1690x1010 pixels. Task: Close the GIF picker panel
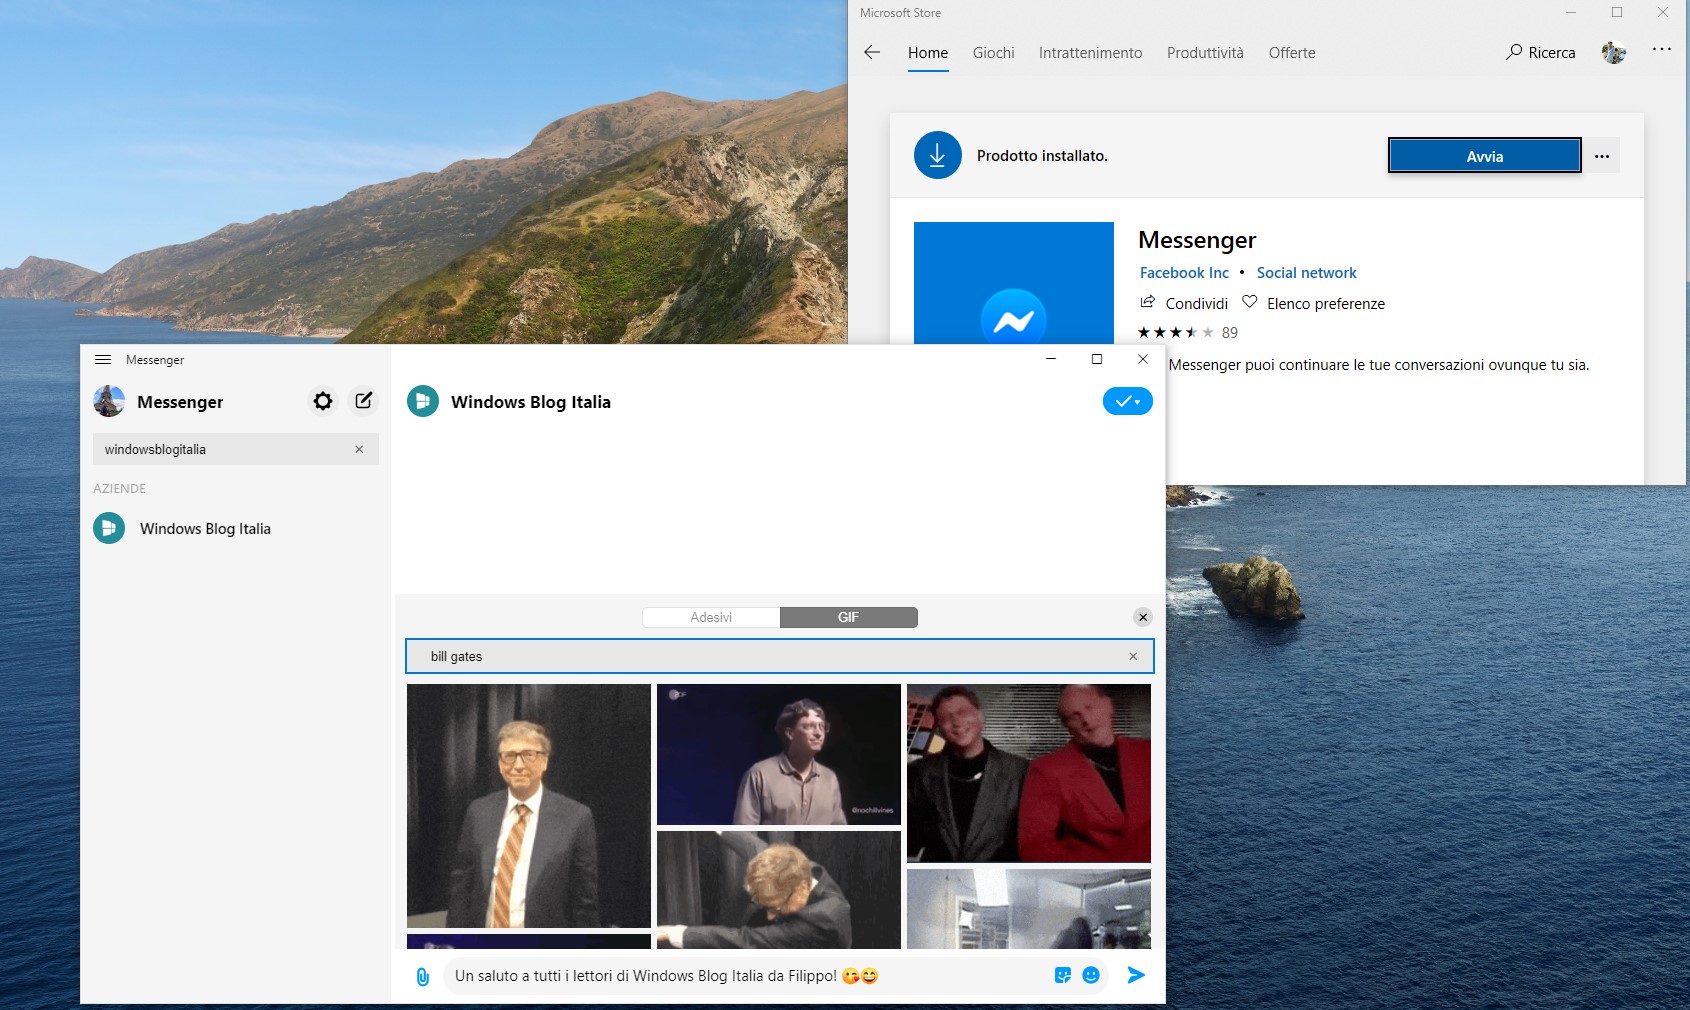[1143, 617]
